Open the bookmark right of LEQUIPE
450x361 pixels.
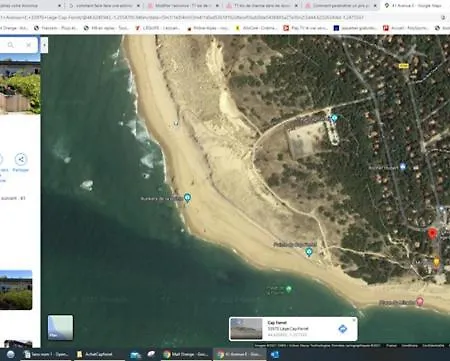(208, 28)
